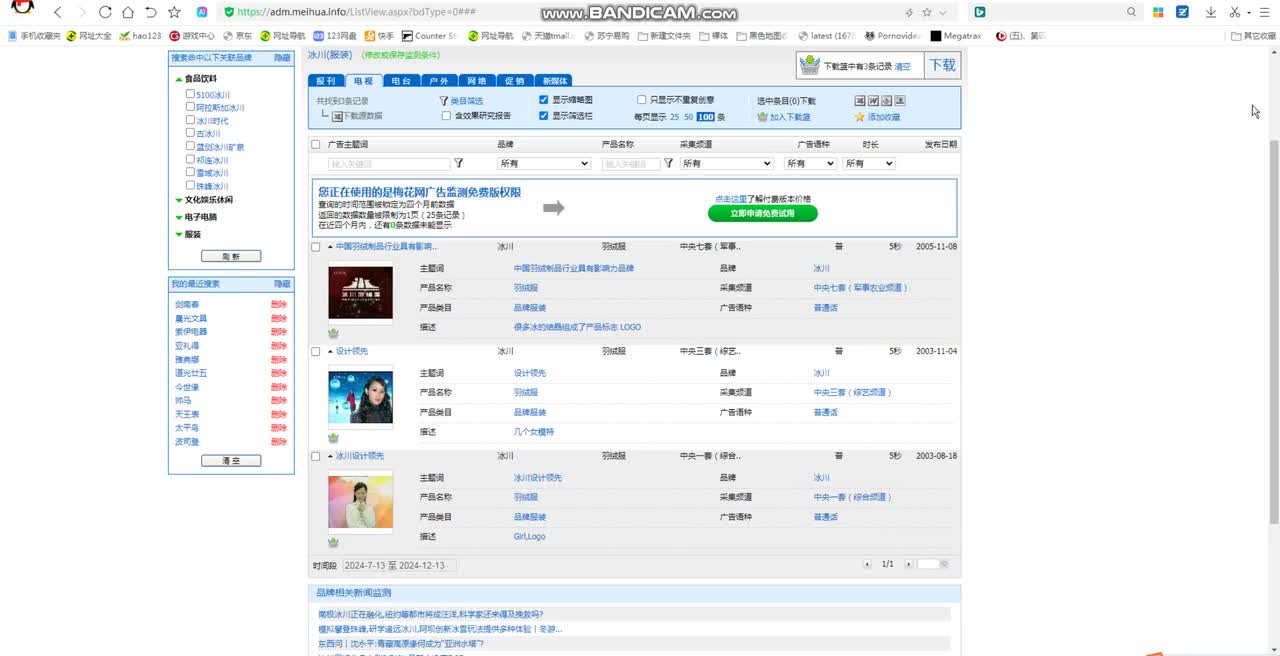Check the 蓝剑冰川矿泉 brand checkbox
This screenshot has width=1280, height=656.
[x=190, y=146]
